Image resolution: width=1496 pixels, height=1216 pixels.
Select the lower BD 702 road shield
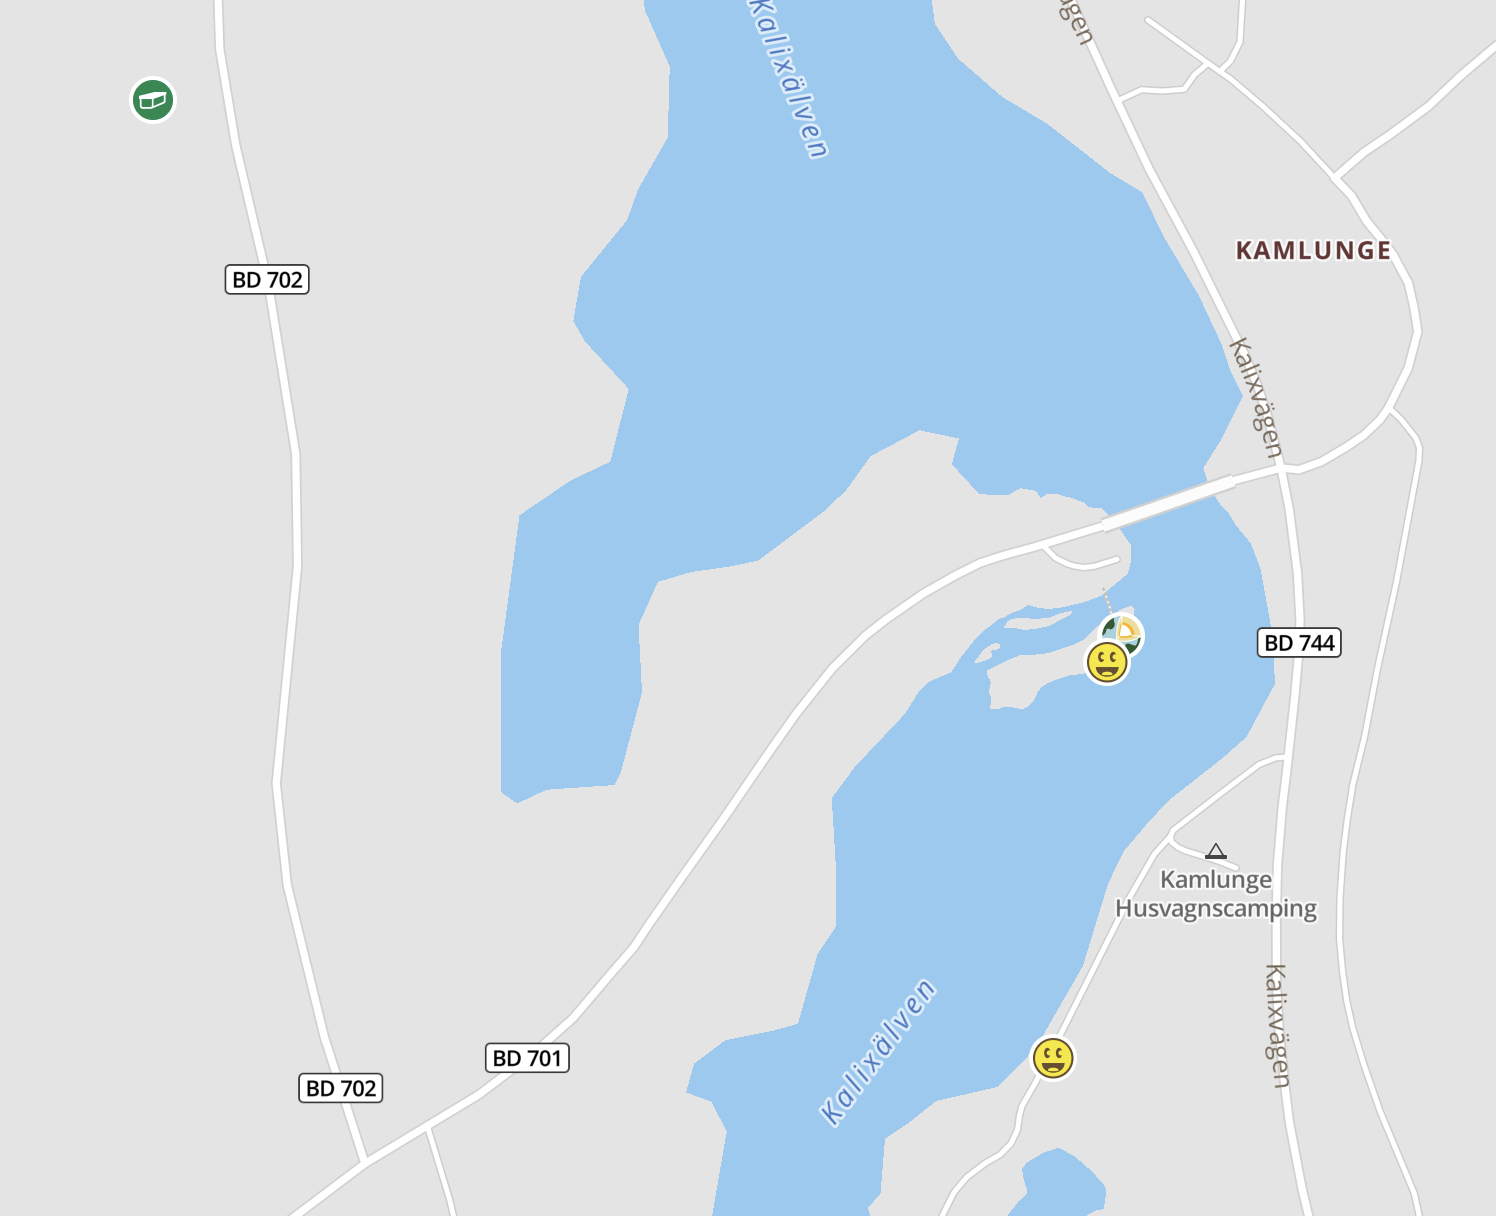click(341, 1088)
